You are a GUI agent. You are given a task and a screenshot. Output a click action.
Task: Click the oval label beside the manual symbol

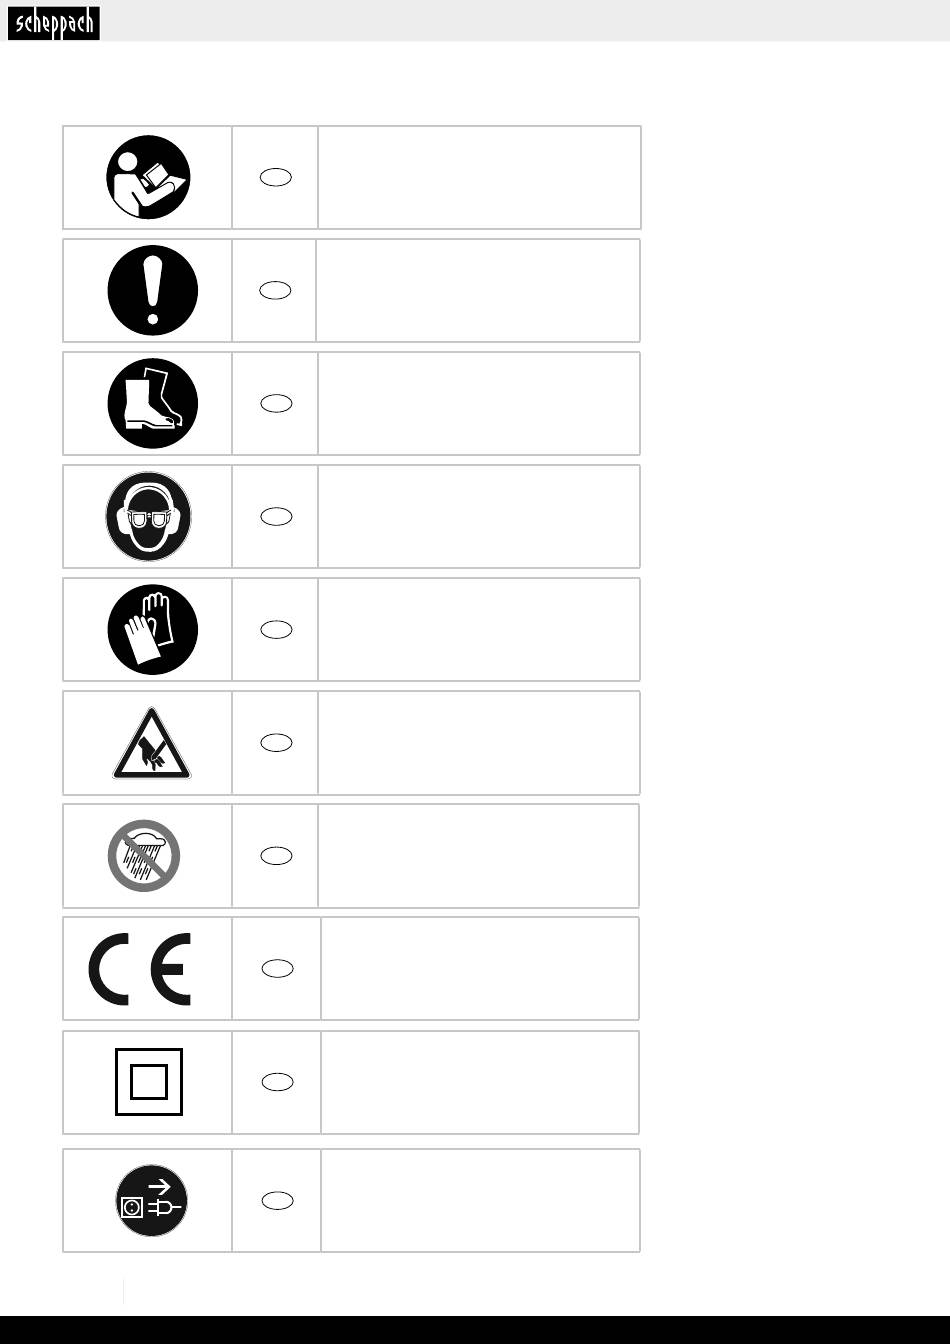coord(276,177)
